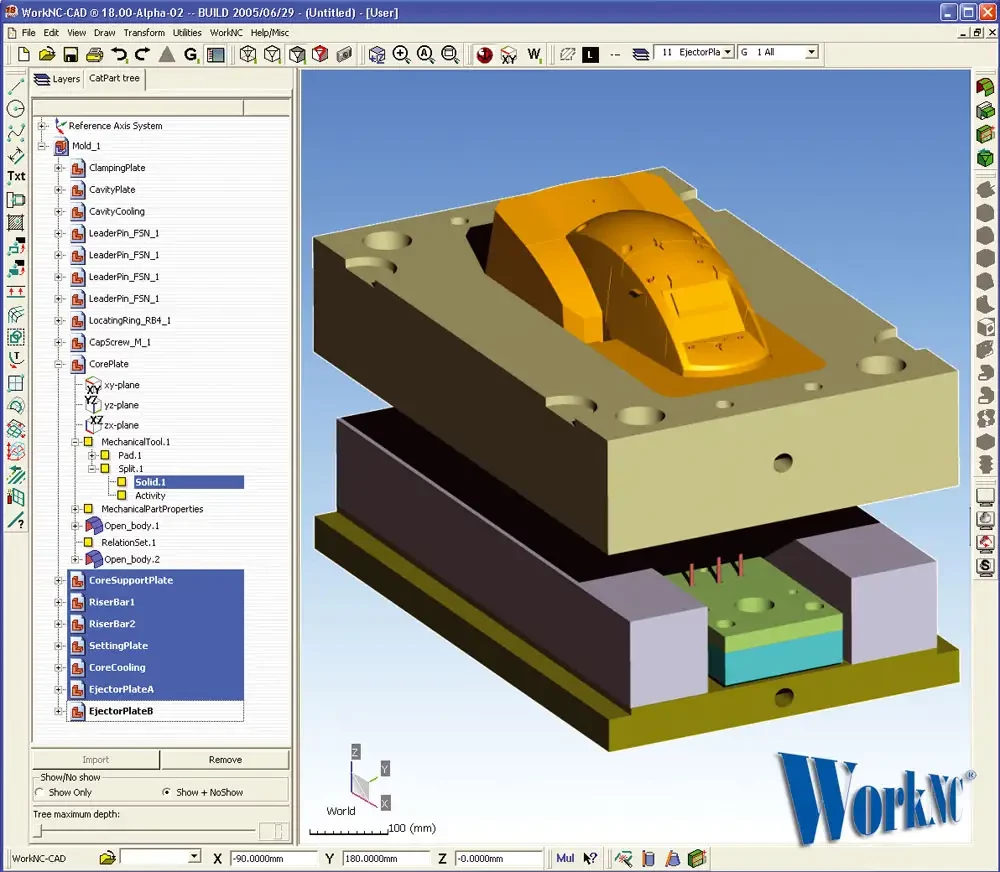Click the Remove button
The width and height of the screenshot is (1000, 872).
tap(225, 760)
